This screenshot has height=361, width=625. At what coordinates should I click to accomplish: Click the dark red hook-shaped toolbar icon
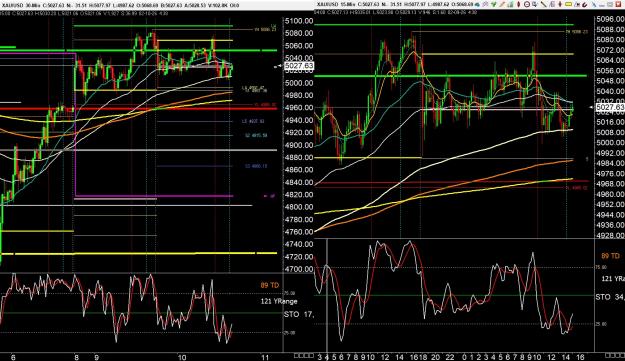585,4
